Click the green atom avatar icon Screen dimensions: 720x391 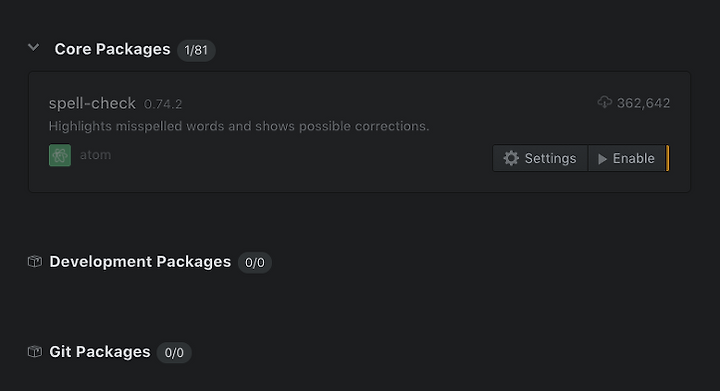point(60,155)
